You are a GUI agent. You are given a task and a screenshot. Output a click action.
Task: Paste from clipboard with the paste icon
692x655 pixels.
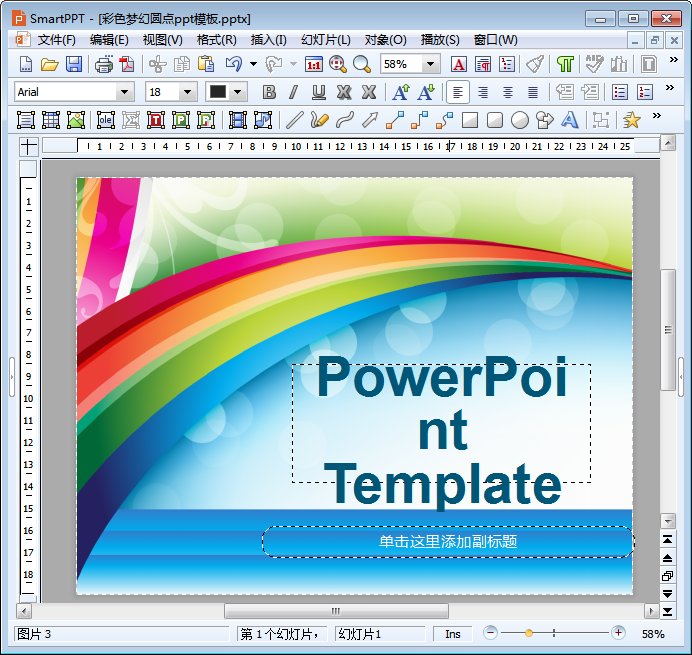(x=206, y=64)
